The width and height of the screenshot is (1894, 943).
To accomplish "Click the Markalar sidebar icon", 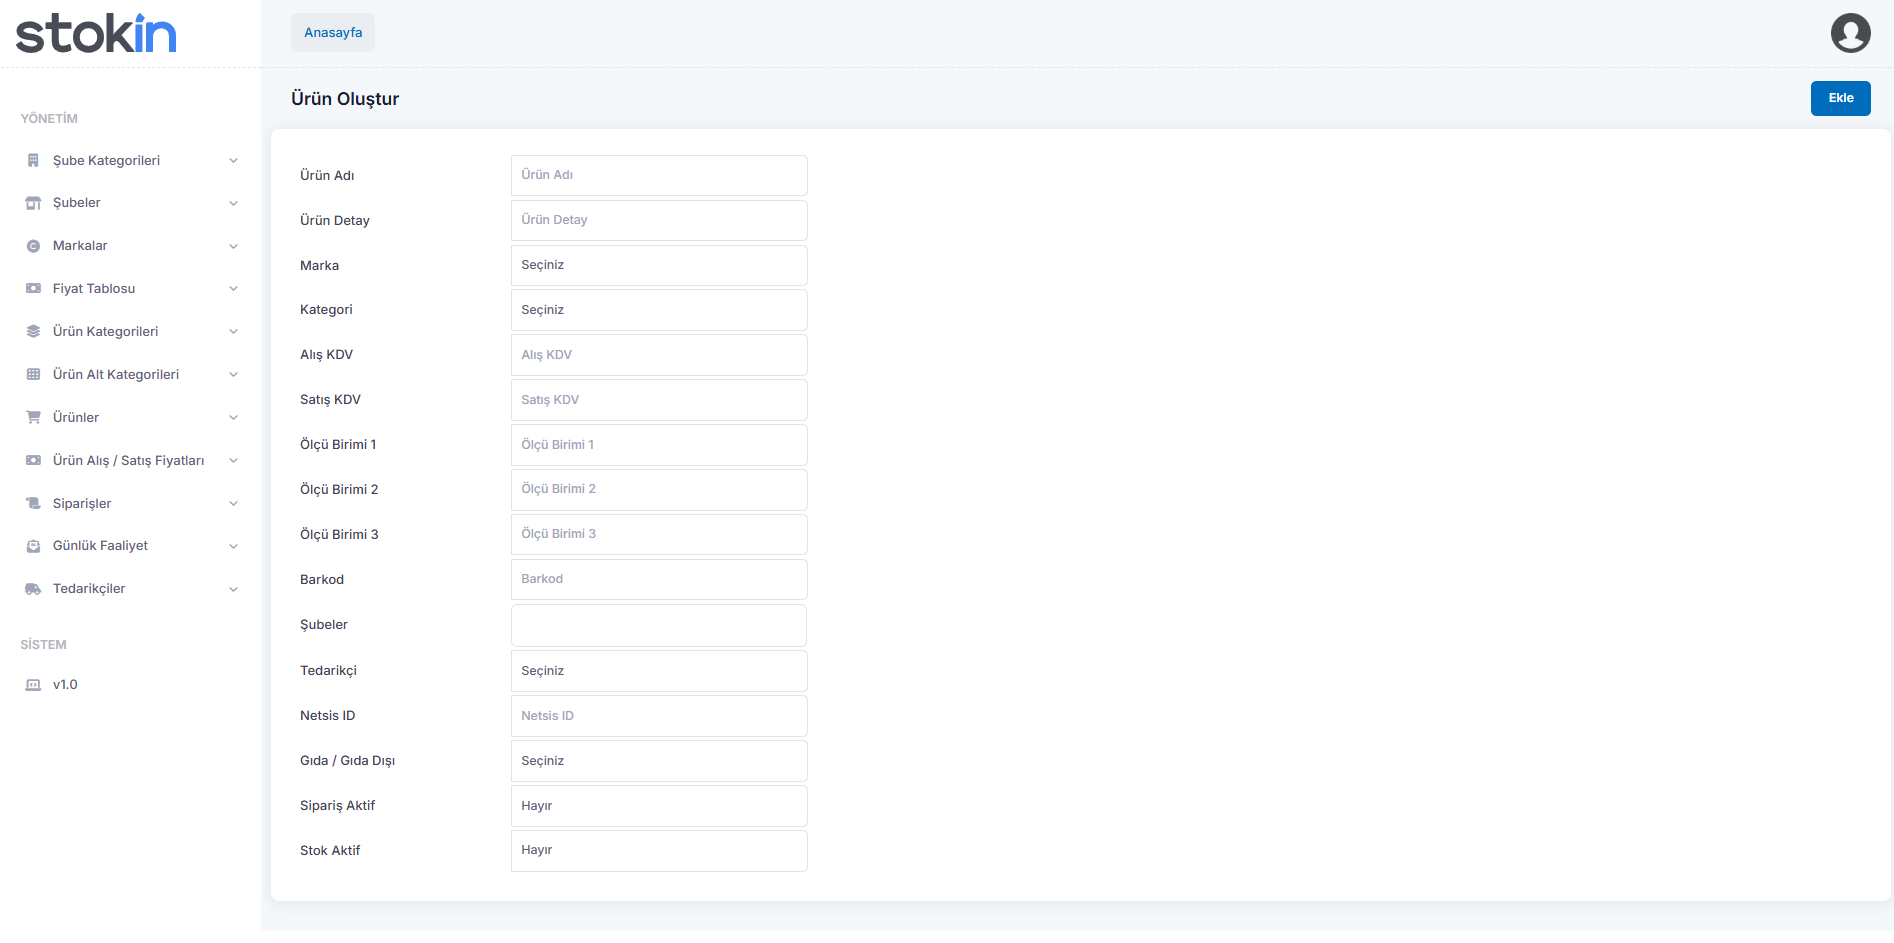I will [33, 246].
